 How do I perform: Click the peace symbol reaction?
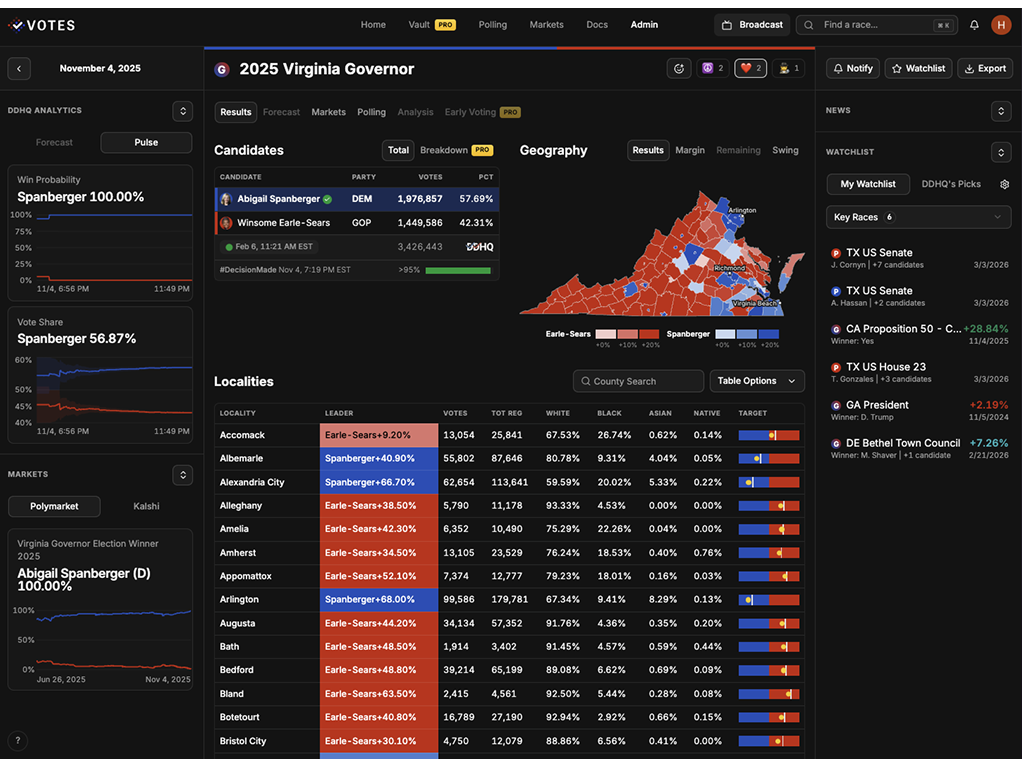(712, 68)
